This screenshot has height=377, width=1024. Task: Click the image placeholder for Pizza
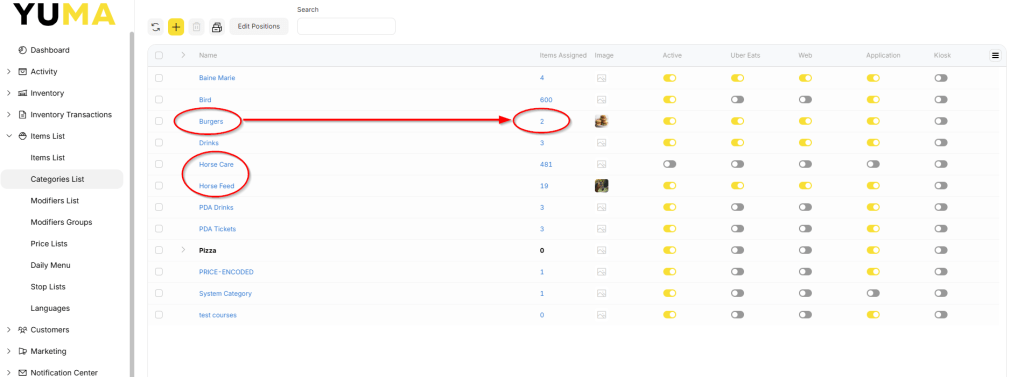point(601,250)
